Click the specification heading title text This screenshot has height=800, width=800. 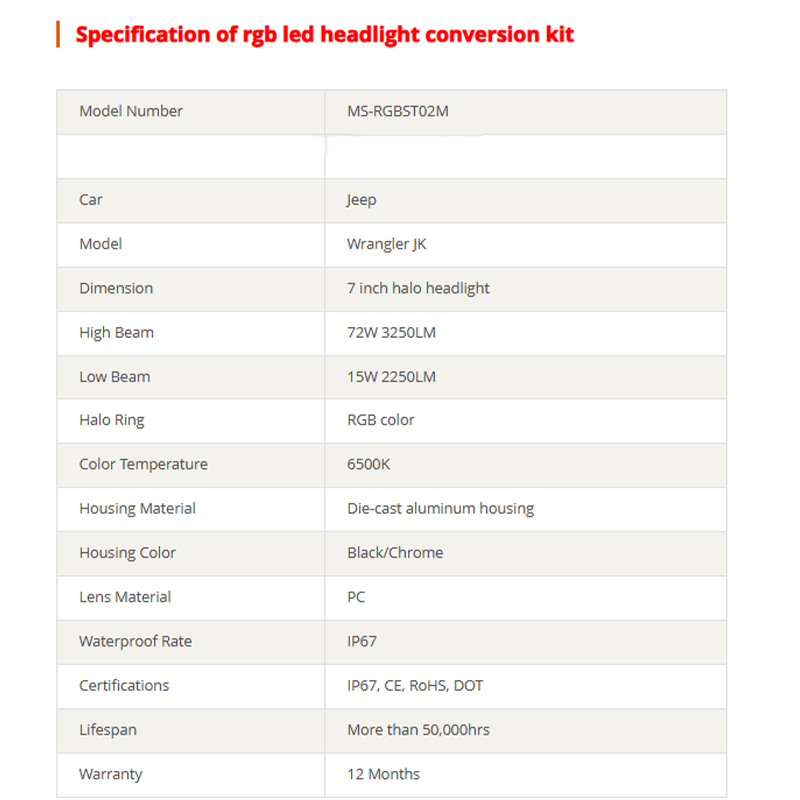[325, 35]
